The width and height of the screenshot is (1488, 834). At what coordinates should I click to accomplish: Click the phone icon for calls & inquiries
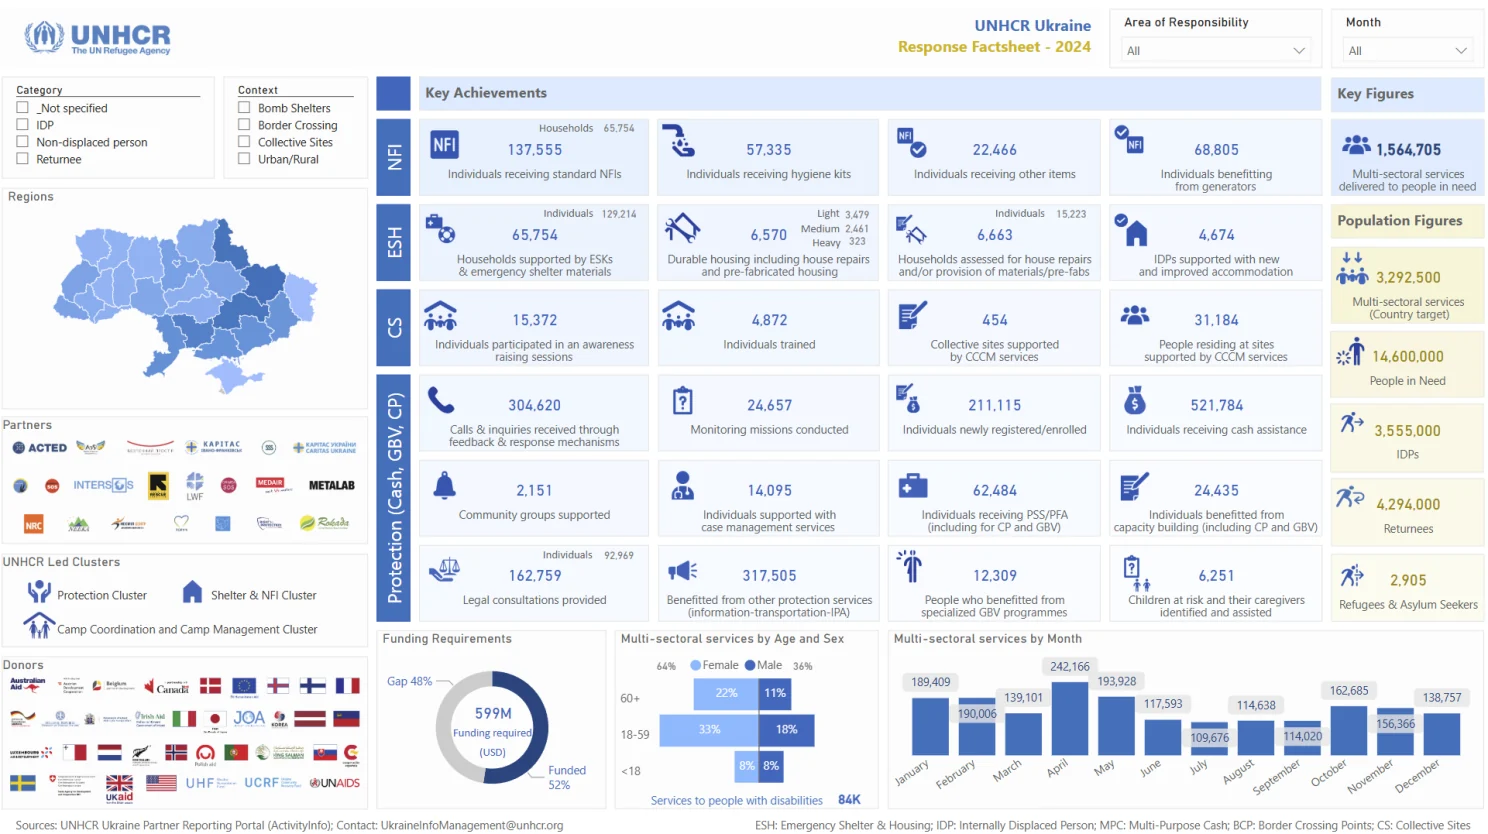(x=441, y=400)
